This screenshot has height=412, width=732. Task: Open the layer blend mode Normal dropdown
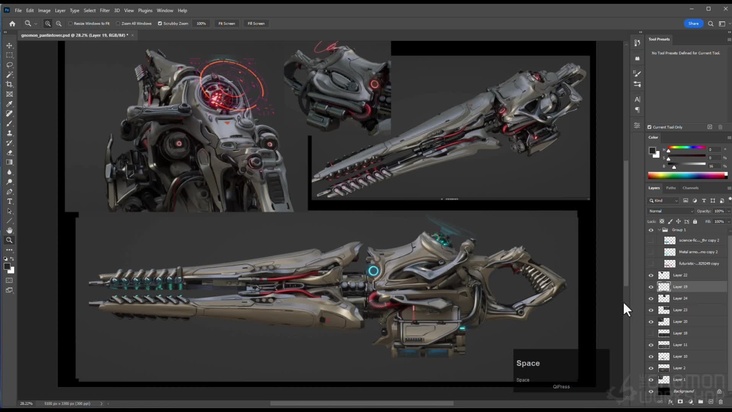[x=670, y=211]
